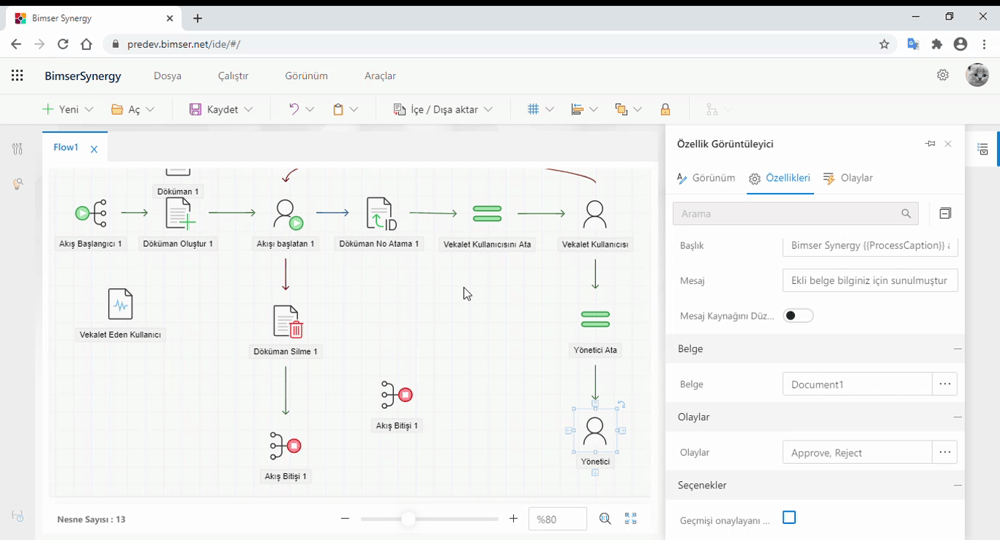
Task: Select the Vekalet Kullanıcısını Ata node
Action: point(487,214)
